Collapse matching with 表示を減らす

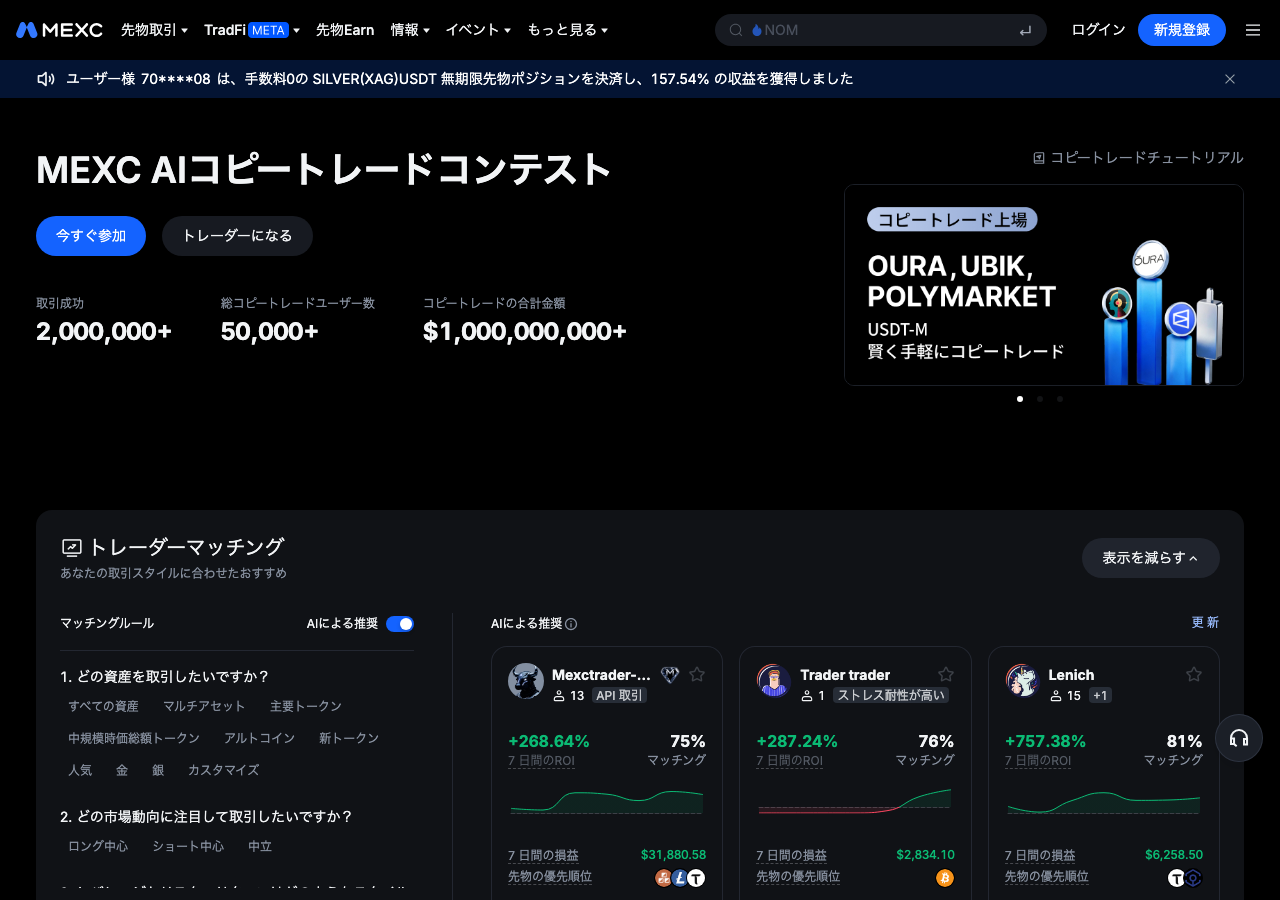[x=1151, y=558]
